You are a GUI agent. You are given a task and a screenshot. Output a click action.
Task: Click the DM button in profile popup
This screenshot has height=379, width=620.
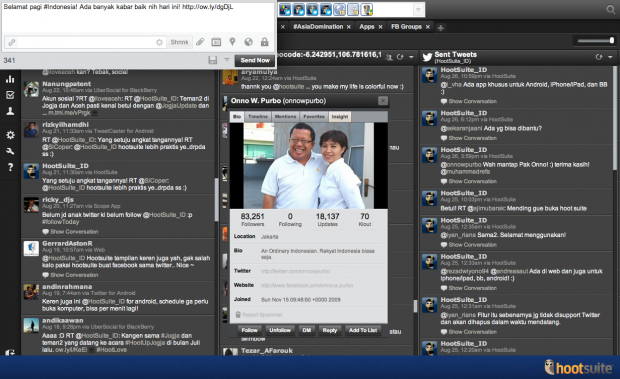click(x=307, y=330)
